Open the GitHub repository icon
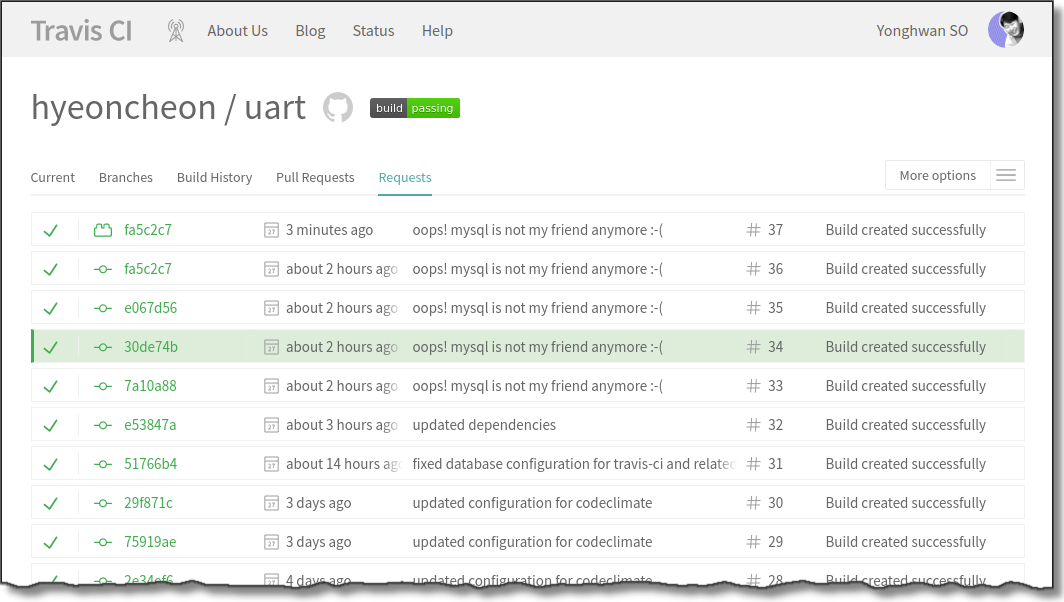Viewport: 1064px width, 602px height. pos(338,108)
